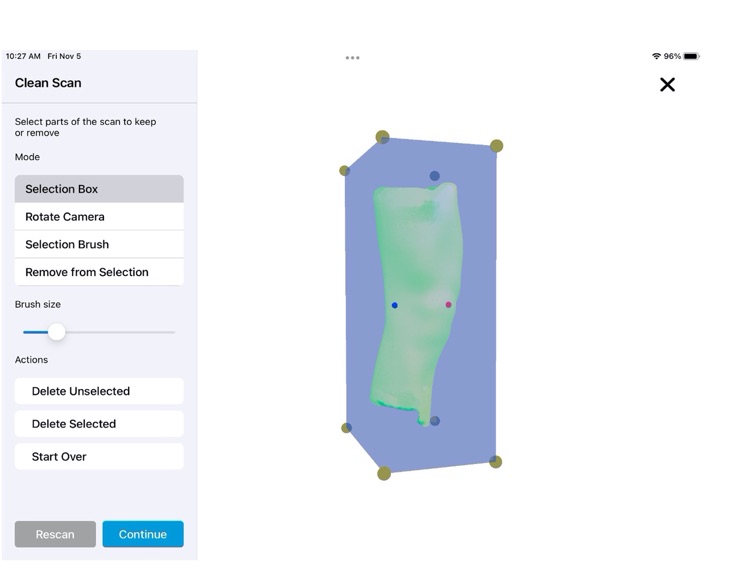Click the blue landmark dot on scan
Image resolution: width=750 pixels, height=562 pixels.
pyautogui.click(x=395, y=305)
